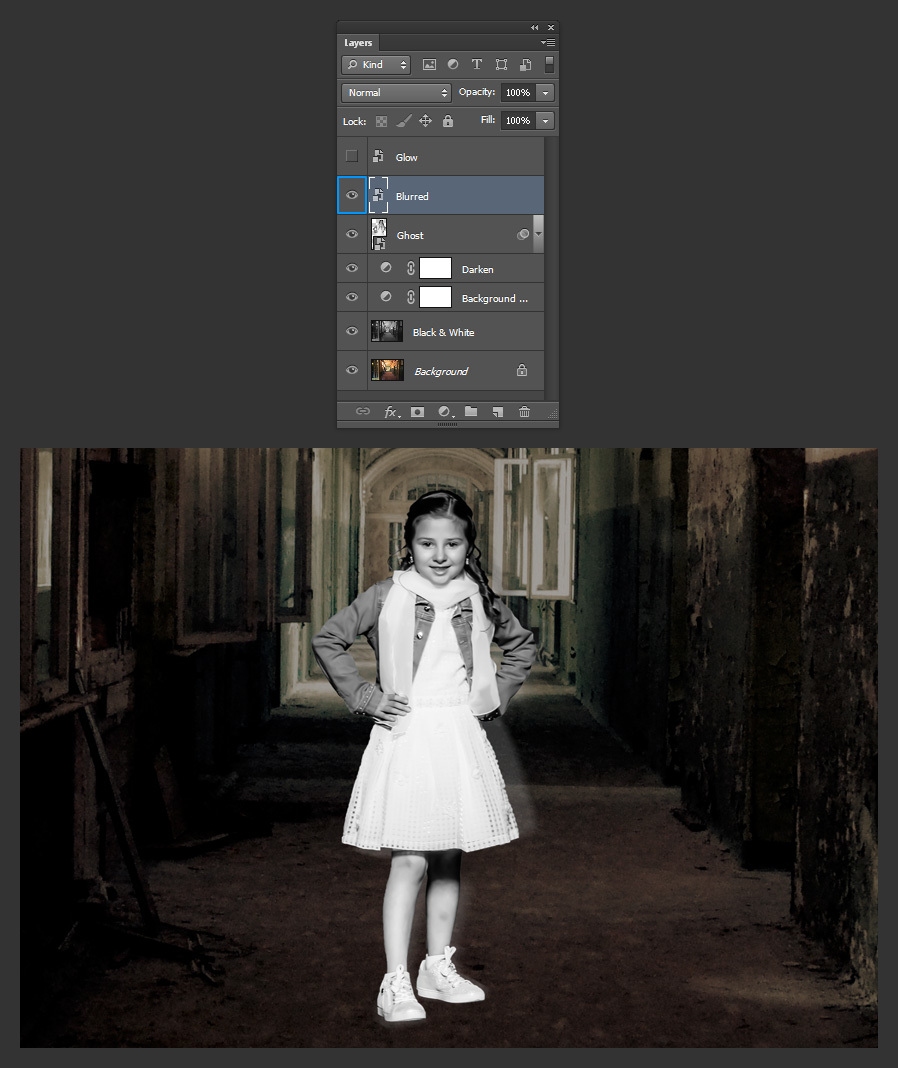Select the italic Background layer name
Viewport: 898px width, 1068px height.
(442, 371)
